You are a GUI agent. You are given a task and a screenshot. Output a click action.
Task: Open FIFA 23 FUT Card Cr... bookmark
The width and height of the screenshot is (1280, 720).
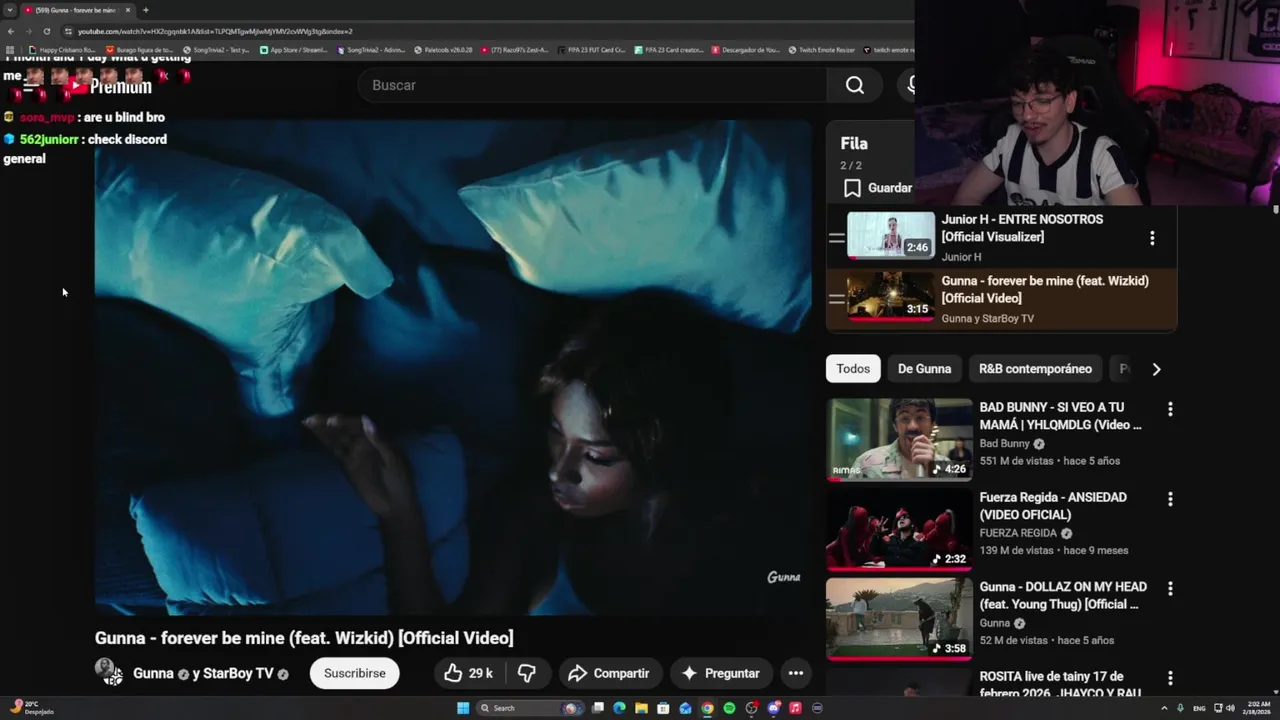(x=592, y=49)
